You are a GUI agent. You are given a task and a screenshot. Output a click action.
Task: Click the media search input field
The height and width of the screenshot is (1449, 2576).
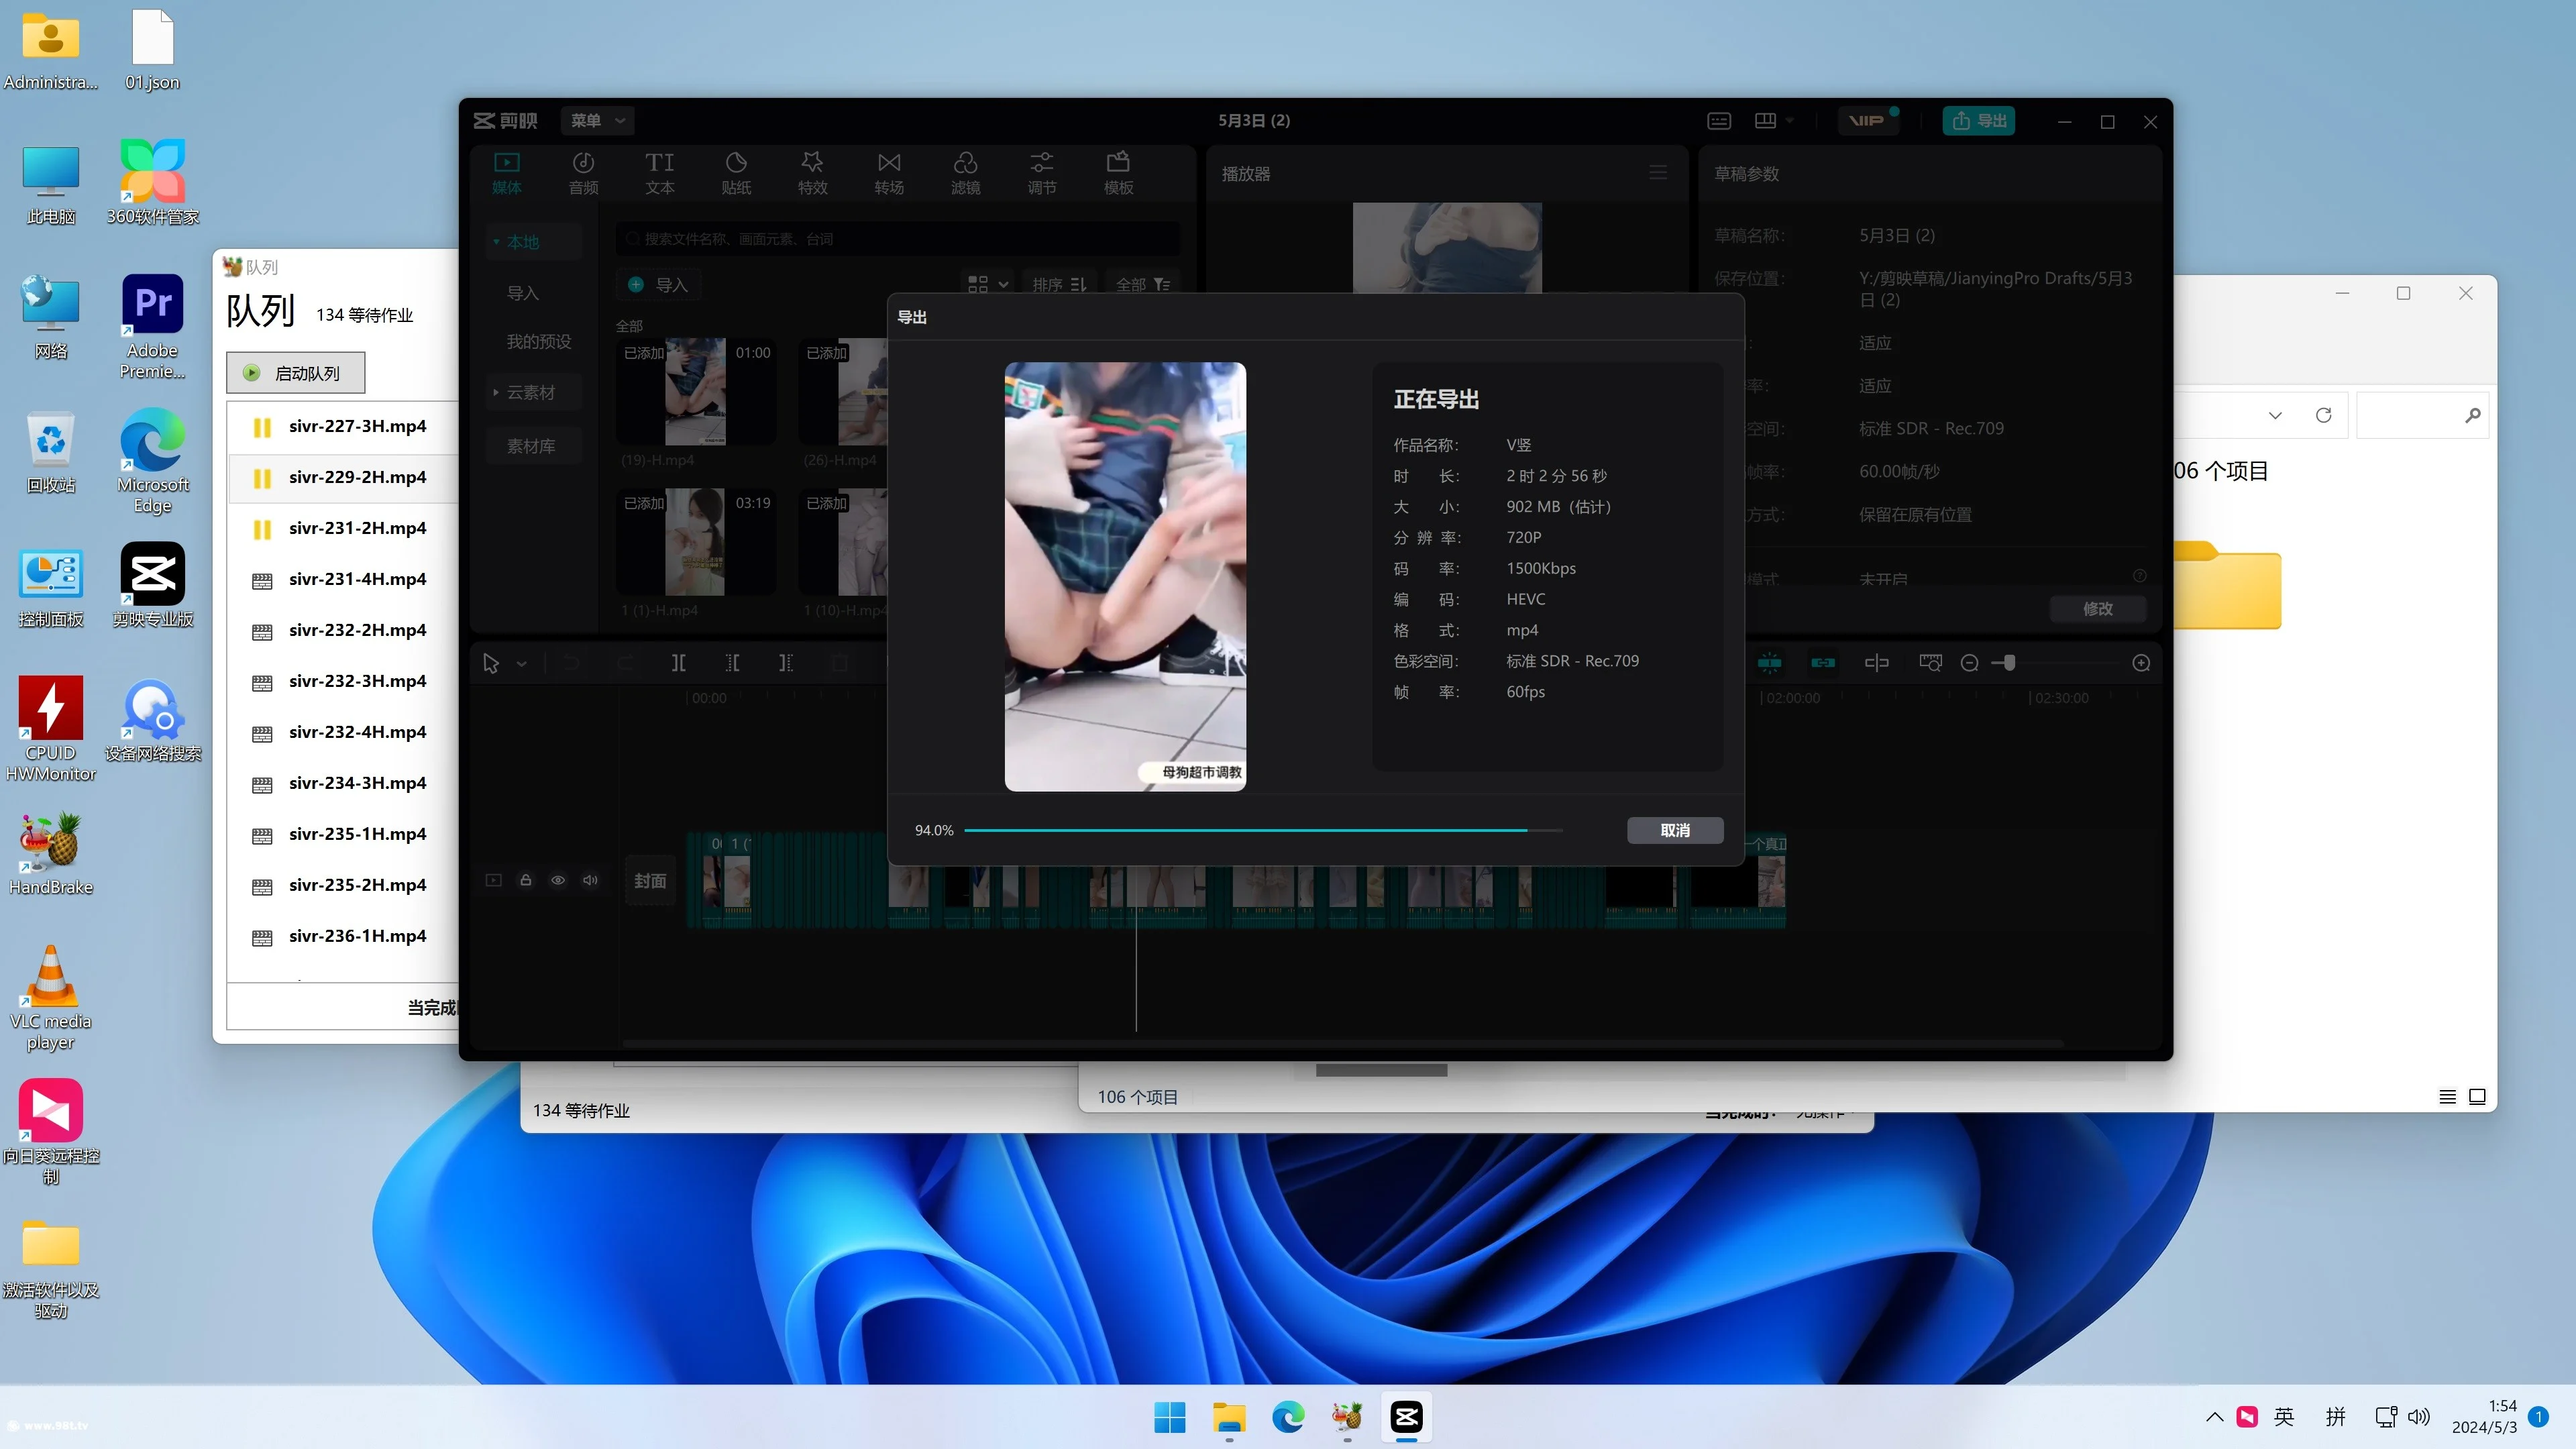tap(899, 239)
